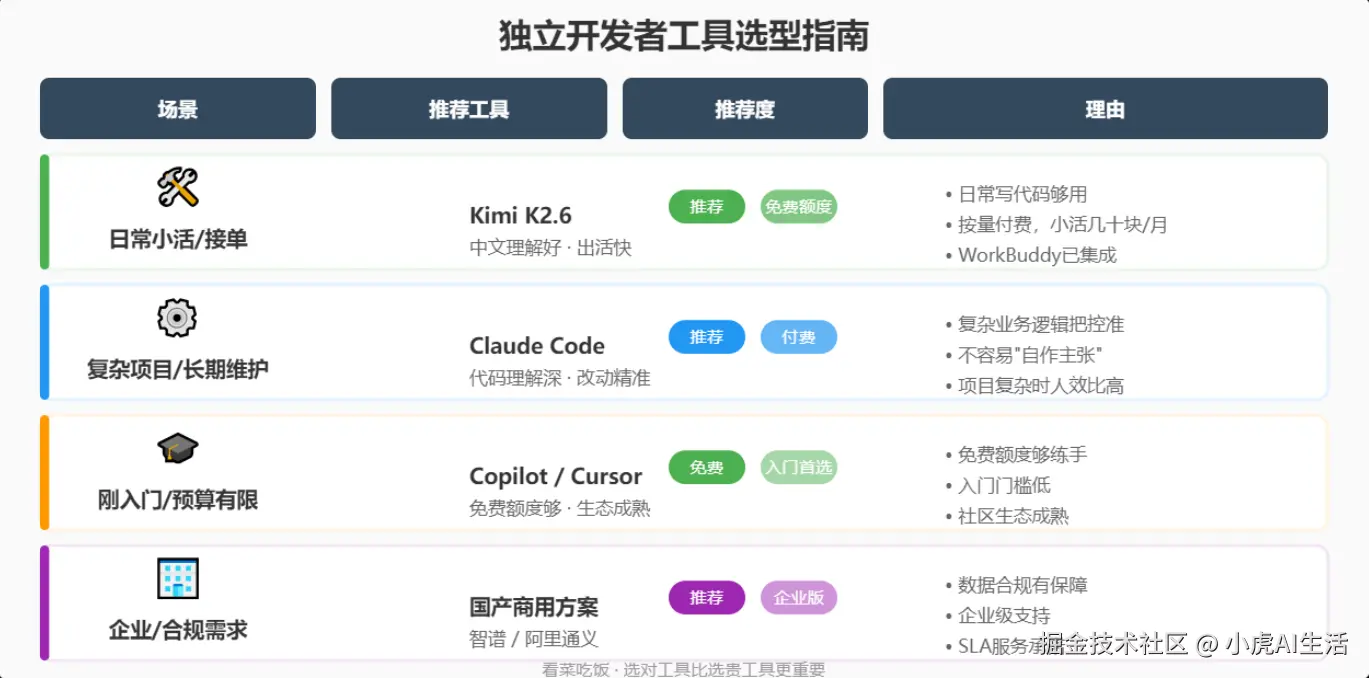Image resolution: width=1369 pixels, height=678 pixels.
Task: Click the 中文理解好 · 出活快 subtitle
Action: tap(550, 248)
